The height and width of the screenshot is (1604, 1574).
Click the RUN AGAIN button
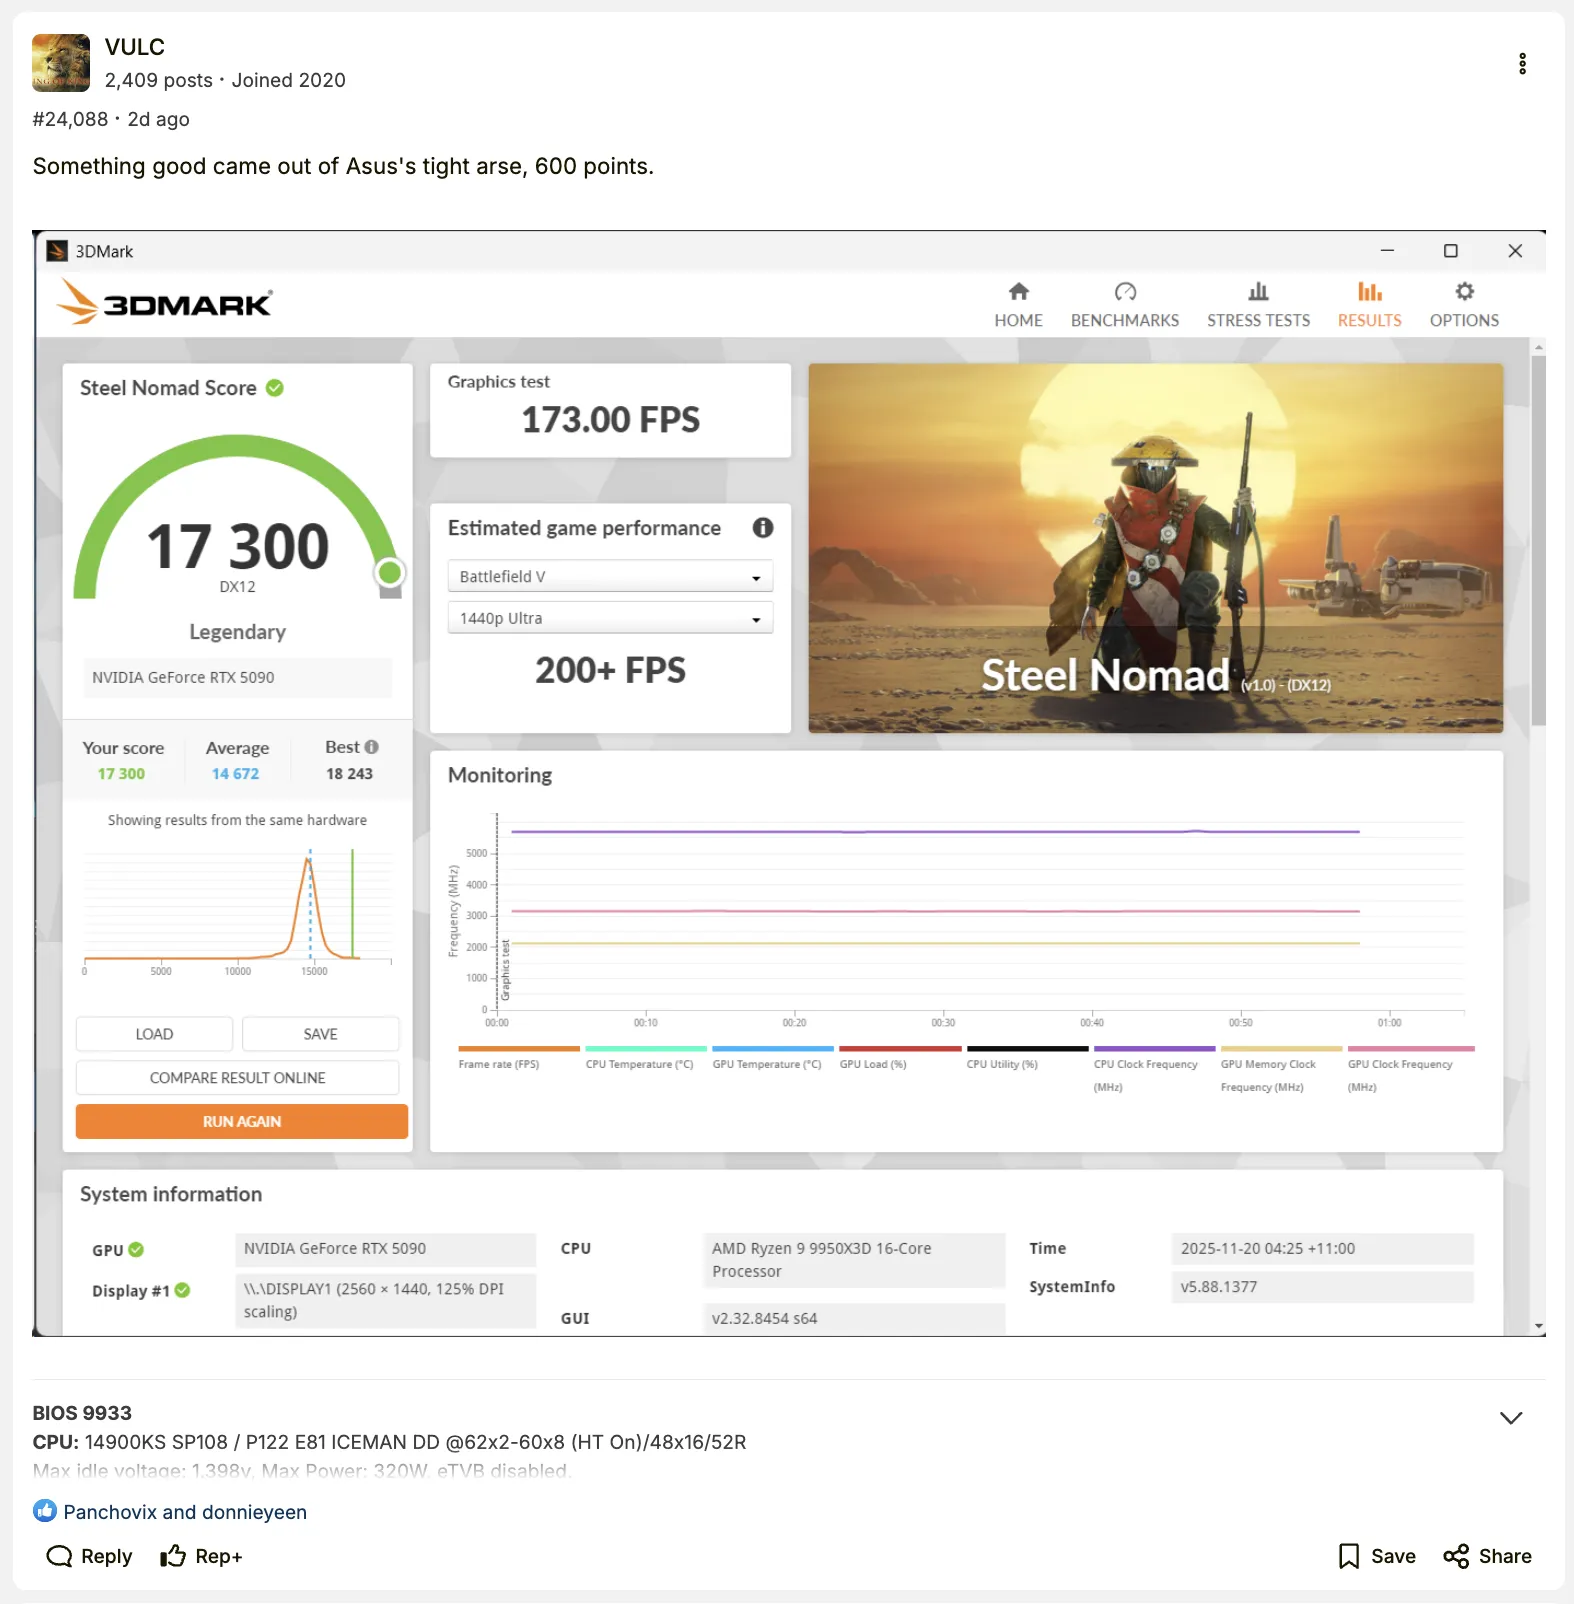pos(242,1122)
